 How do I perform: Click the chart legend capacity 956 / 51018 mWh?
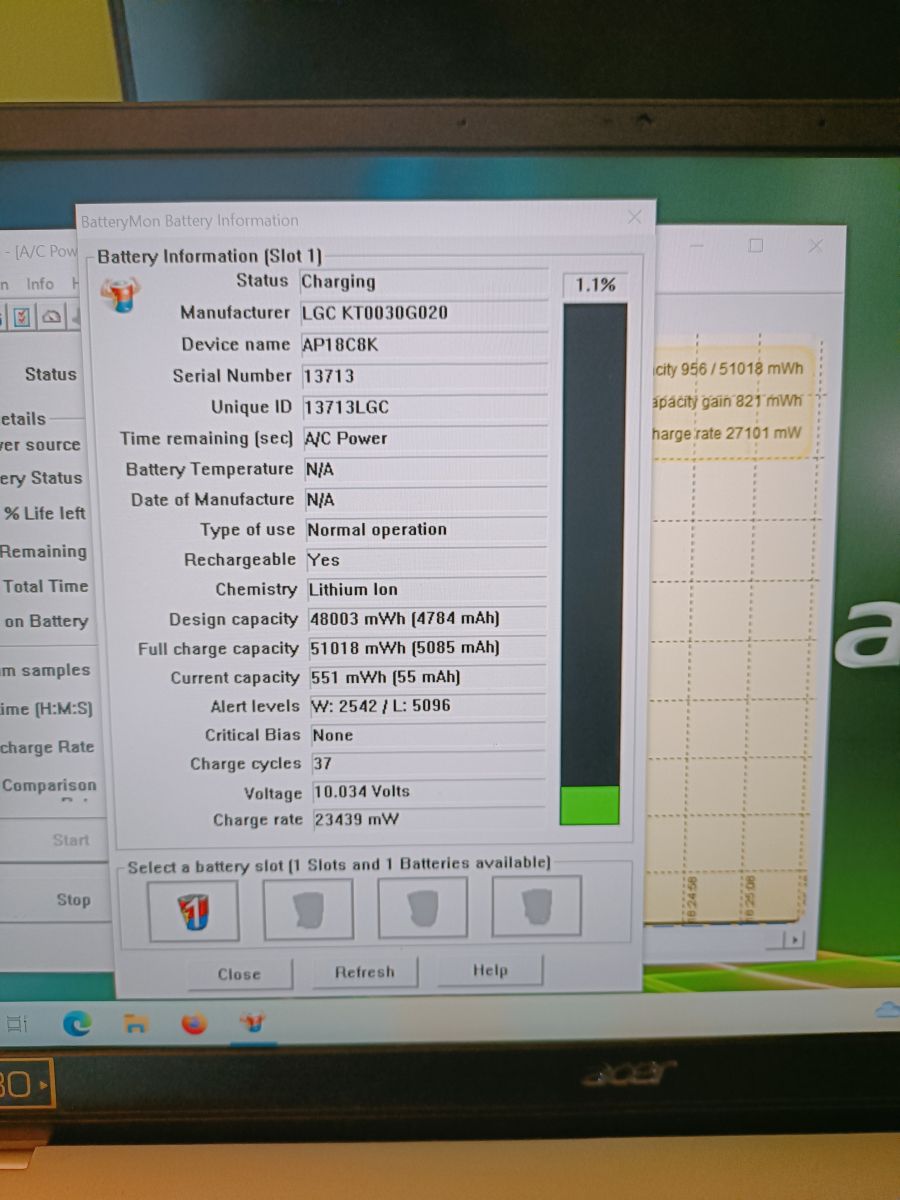tap(729, 369)
